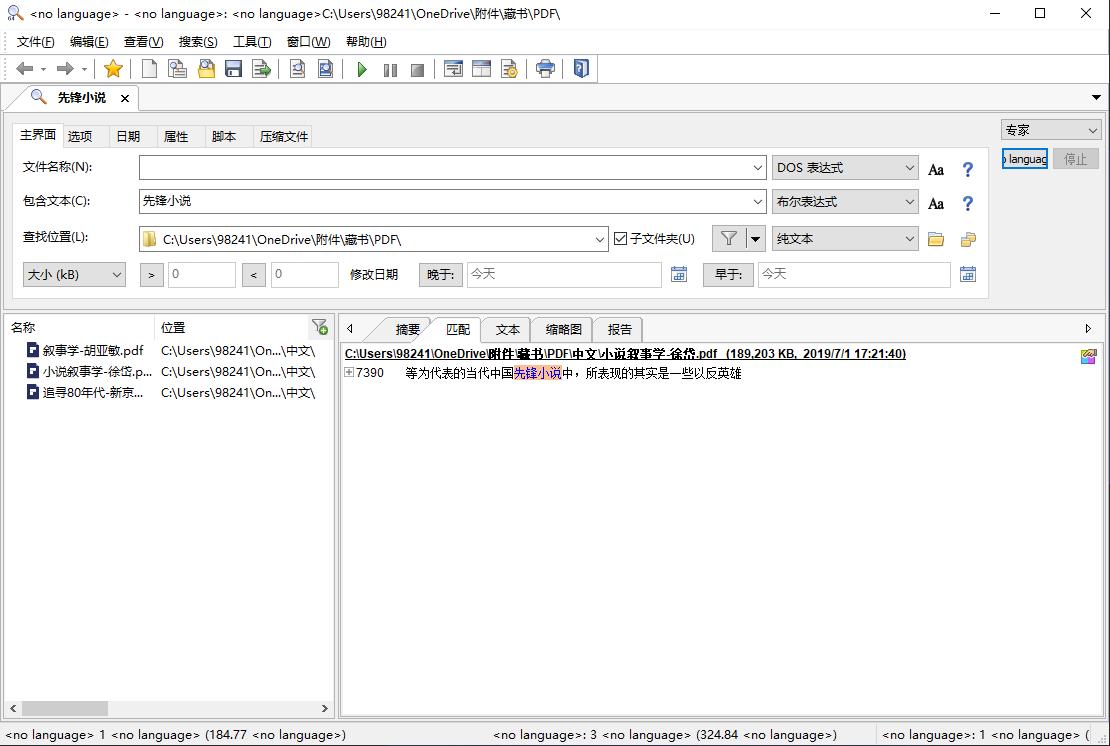Open the DOS 表达式 dropdown

pos(845,168)
